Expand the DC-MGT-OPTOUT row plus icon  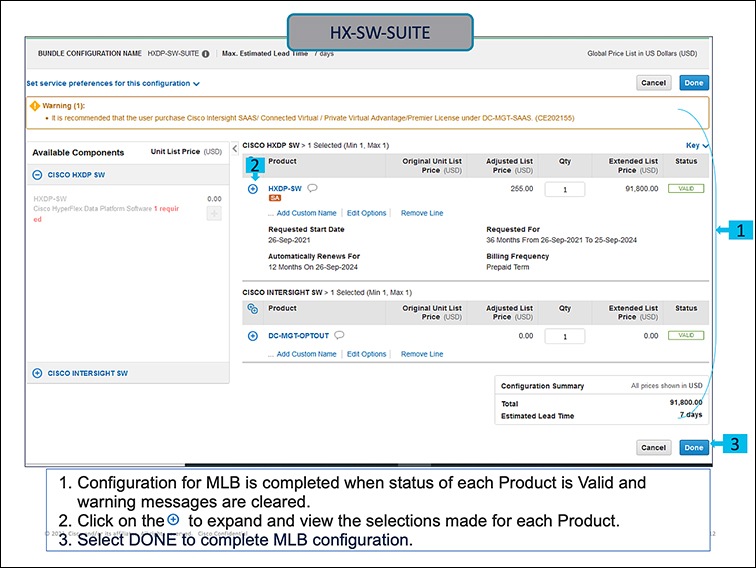tap(253, 336)
